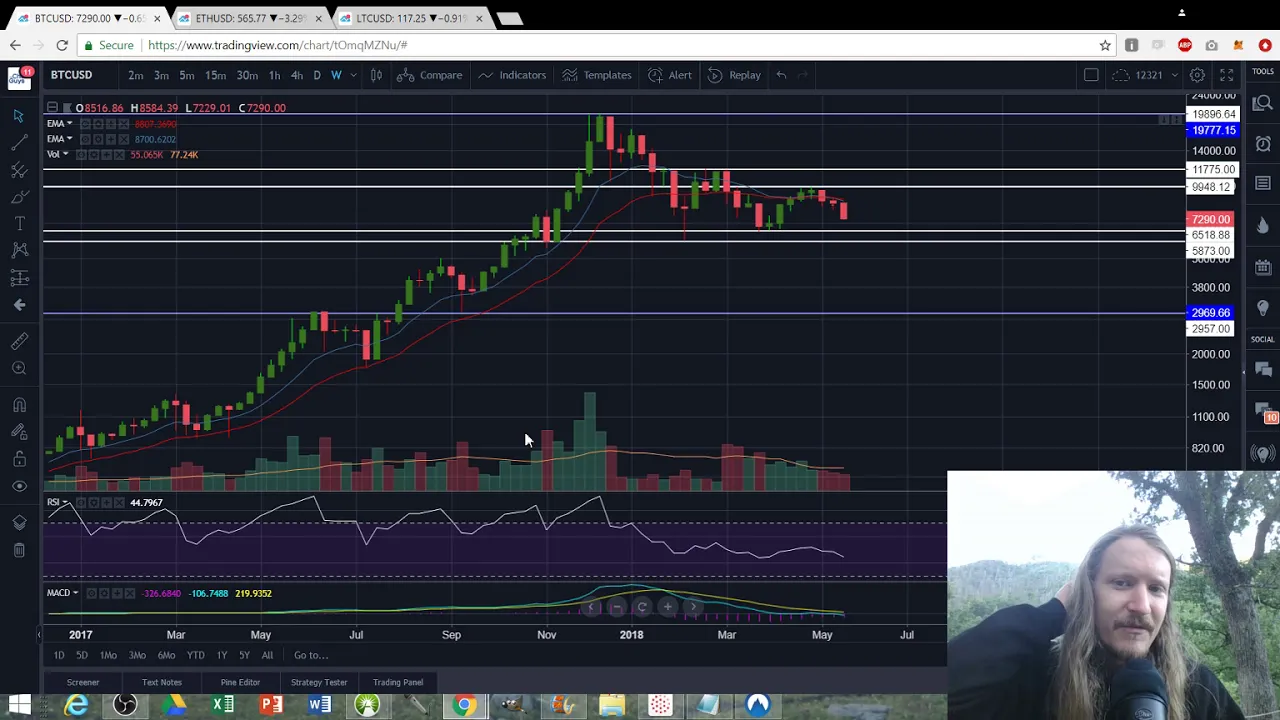Select the ruler measure tool

pyautogui.click(x=18, y=342)
